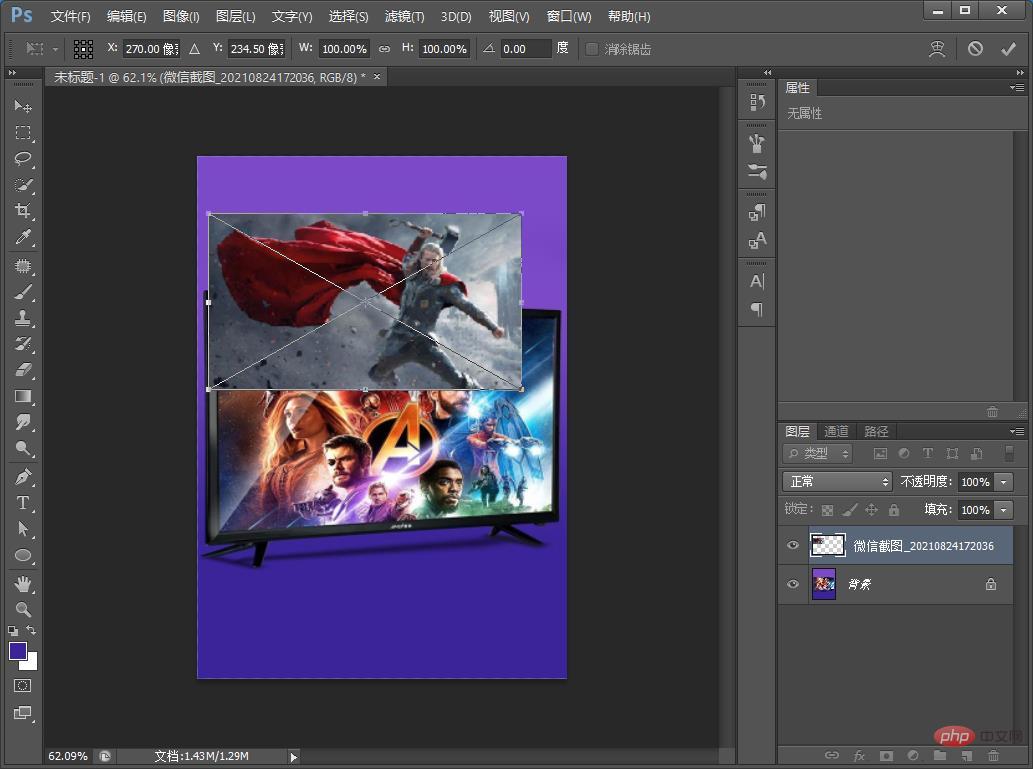
Task: Select the Lasso tool
Action: coord(22,159)
